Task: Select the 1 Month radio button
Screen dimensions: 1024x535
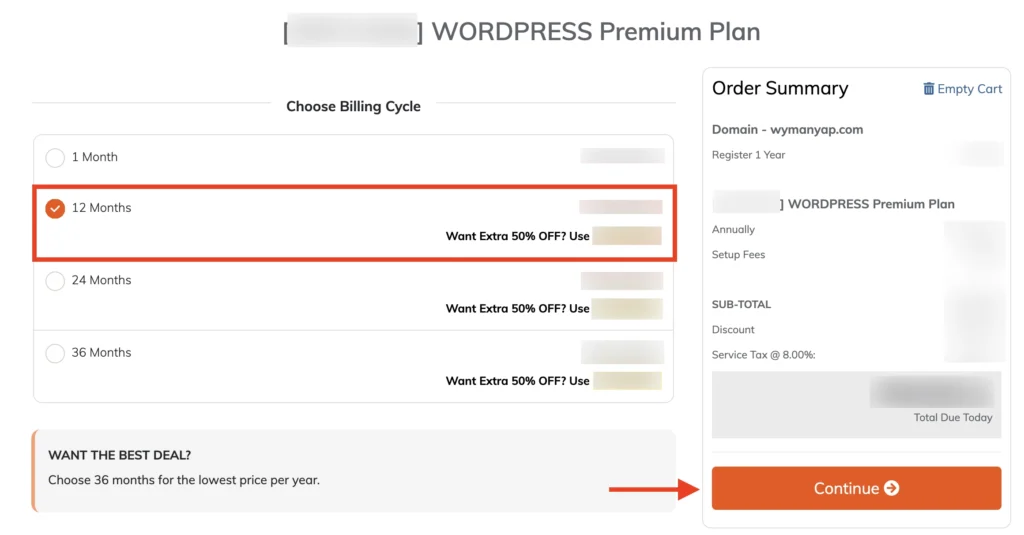Action: pyautogui.click(x=55, y=157)
